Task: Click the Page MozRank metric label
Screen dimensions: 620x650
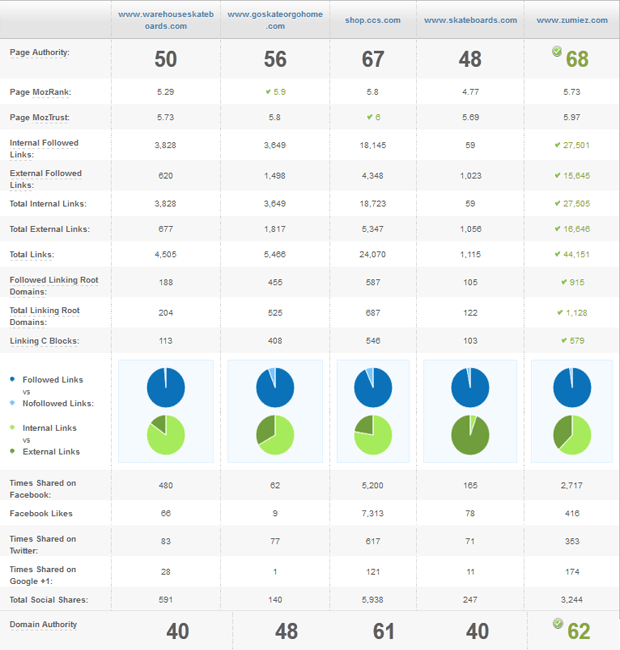Action: tap(40, 92)
